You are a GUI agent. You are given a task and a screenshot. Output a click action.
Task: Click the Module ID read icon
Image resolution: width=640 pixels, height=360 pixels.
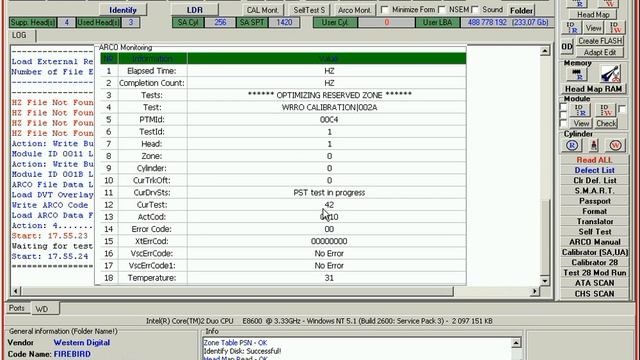[580, 110]
